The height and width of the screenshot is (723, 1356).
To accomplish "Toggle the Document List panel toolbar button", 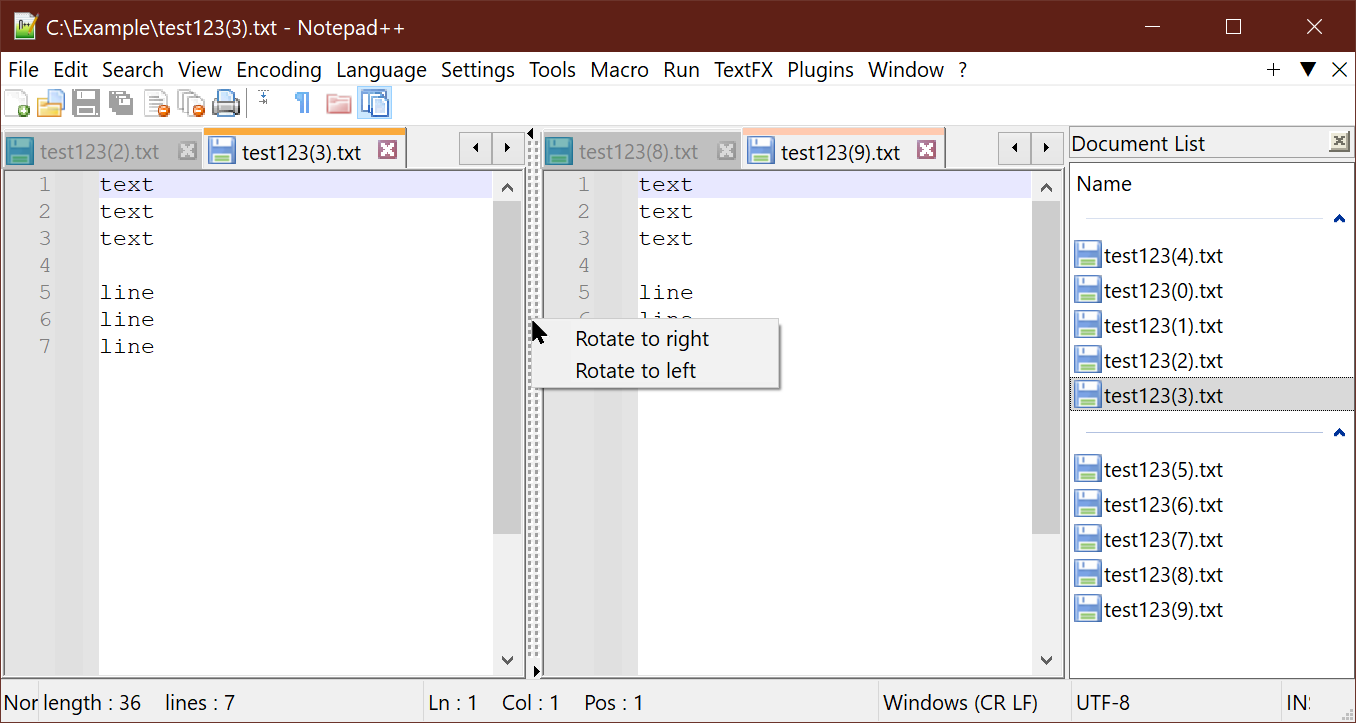I will [x=374, y=103].
